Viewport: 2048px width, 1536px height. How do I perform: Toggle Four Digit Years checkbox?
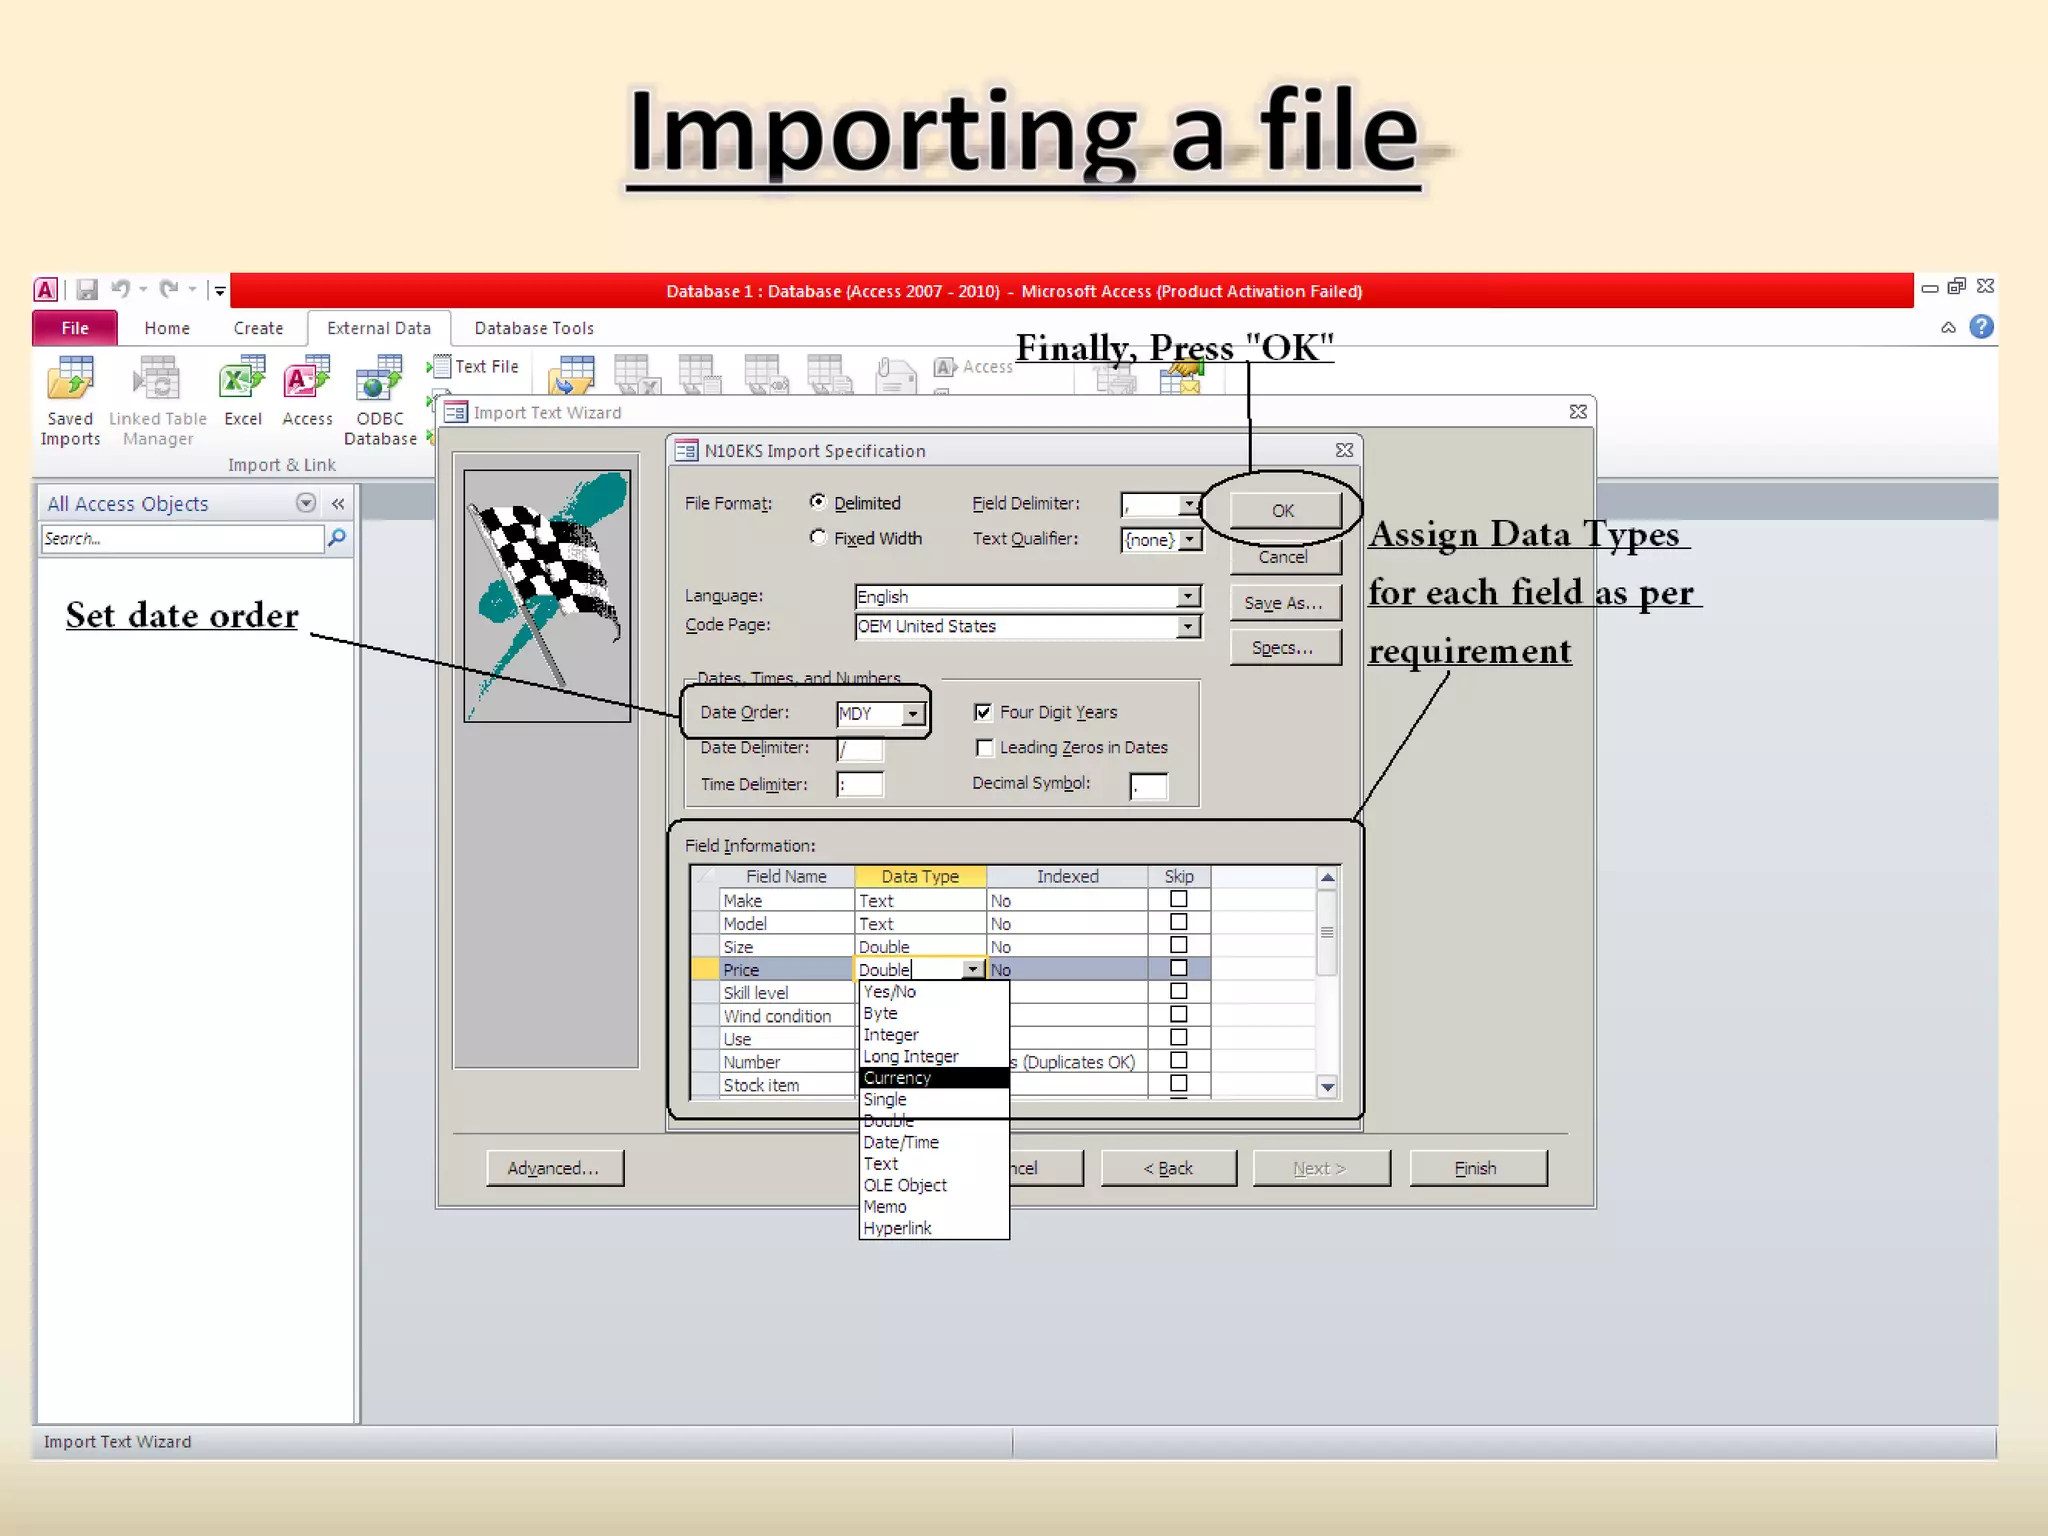point(983,712)
